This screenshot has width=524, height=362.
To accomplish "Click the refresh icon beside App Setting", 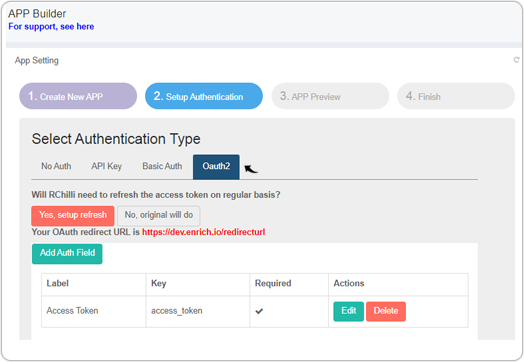I will [516, 60].
